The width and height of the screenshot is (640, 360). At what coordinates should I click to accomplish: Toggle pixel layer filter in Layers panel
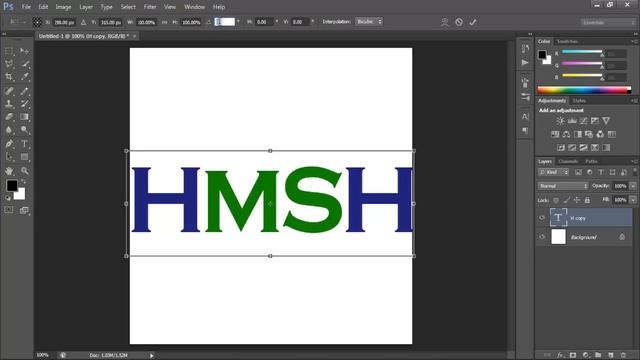click(578, 172)
